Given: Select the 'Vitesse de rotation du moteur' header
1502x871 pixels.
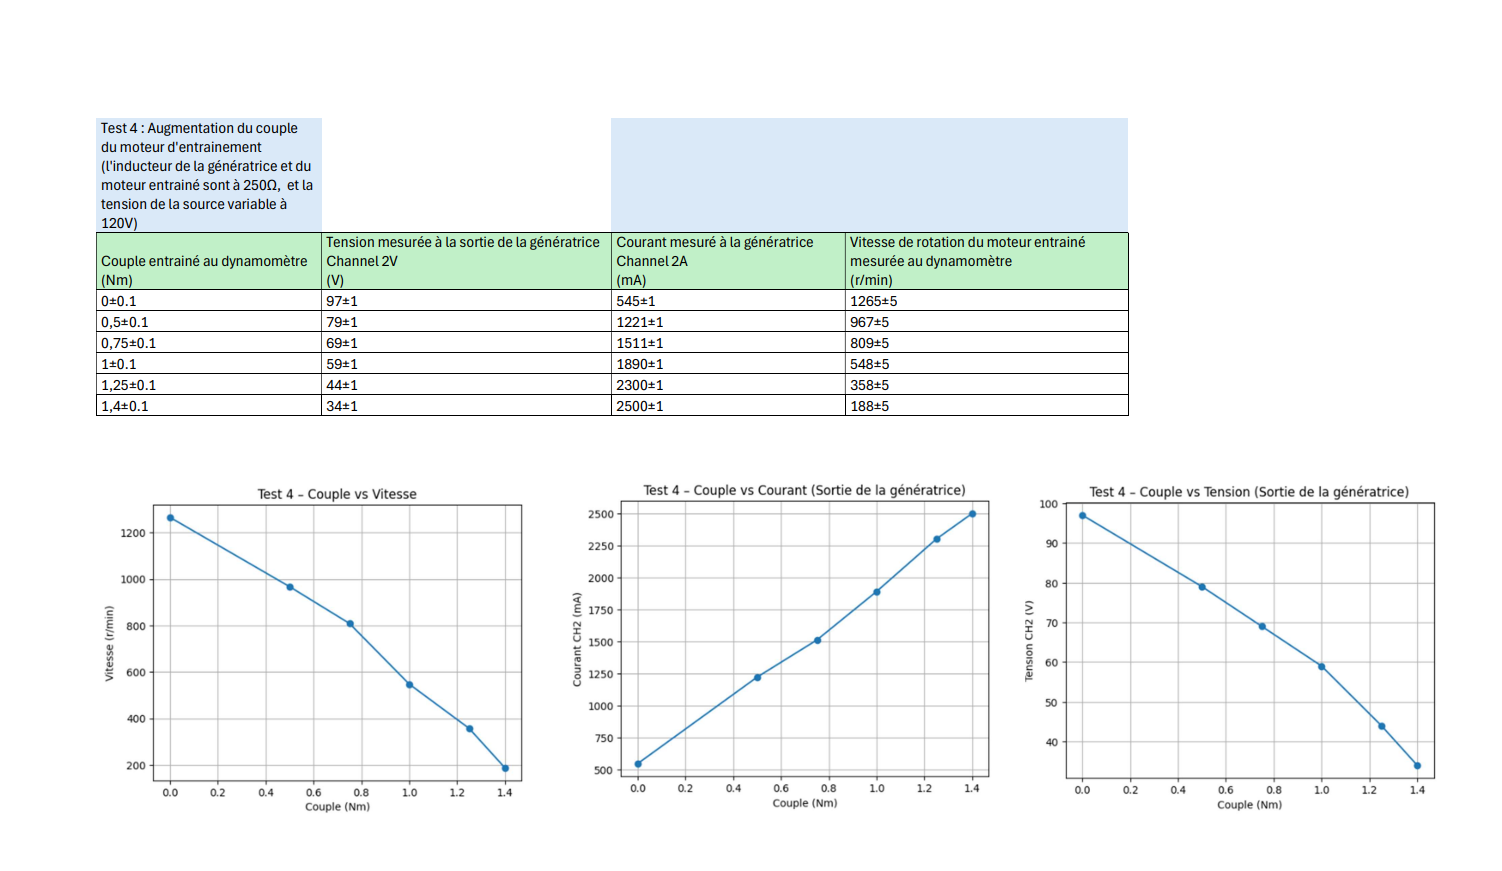Looking at the screenshot, I should pyautogui.click(x=986, y=261).
